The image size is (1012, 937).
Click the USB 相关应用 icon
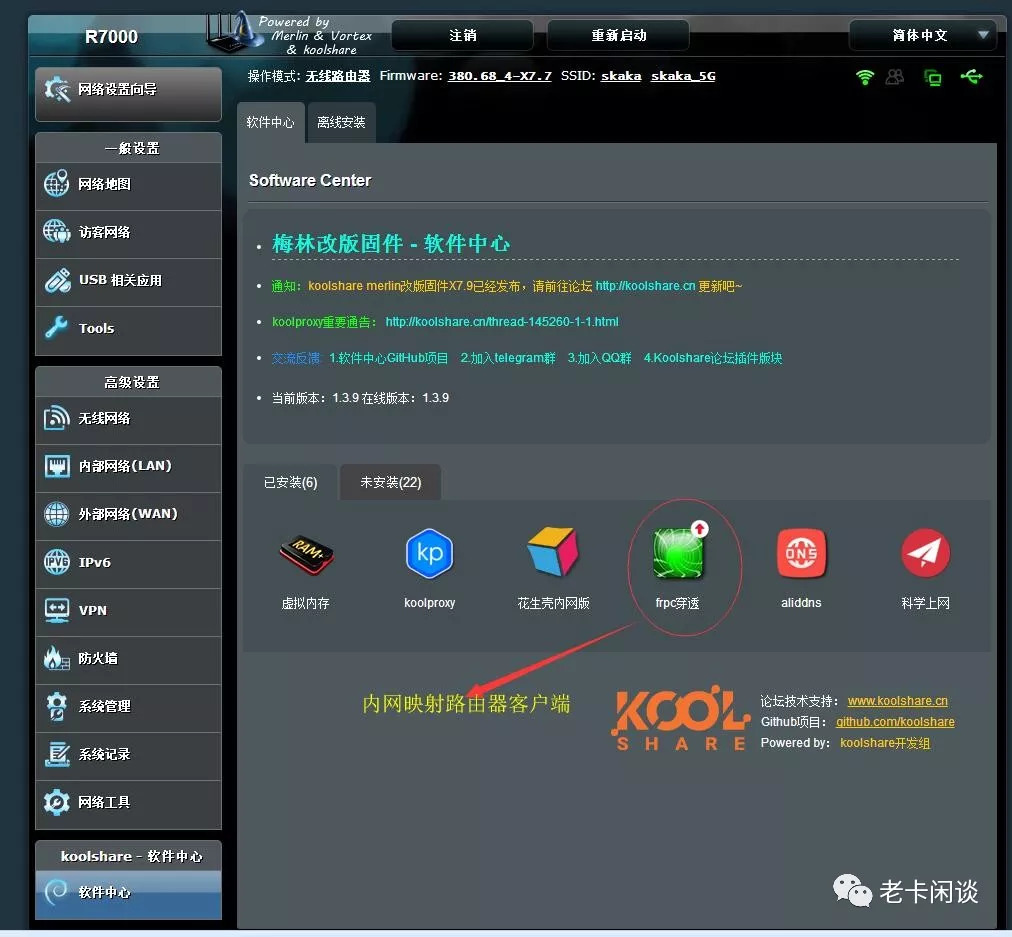[57, 280]
